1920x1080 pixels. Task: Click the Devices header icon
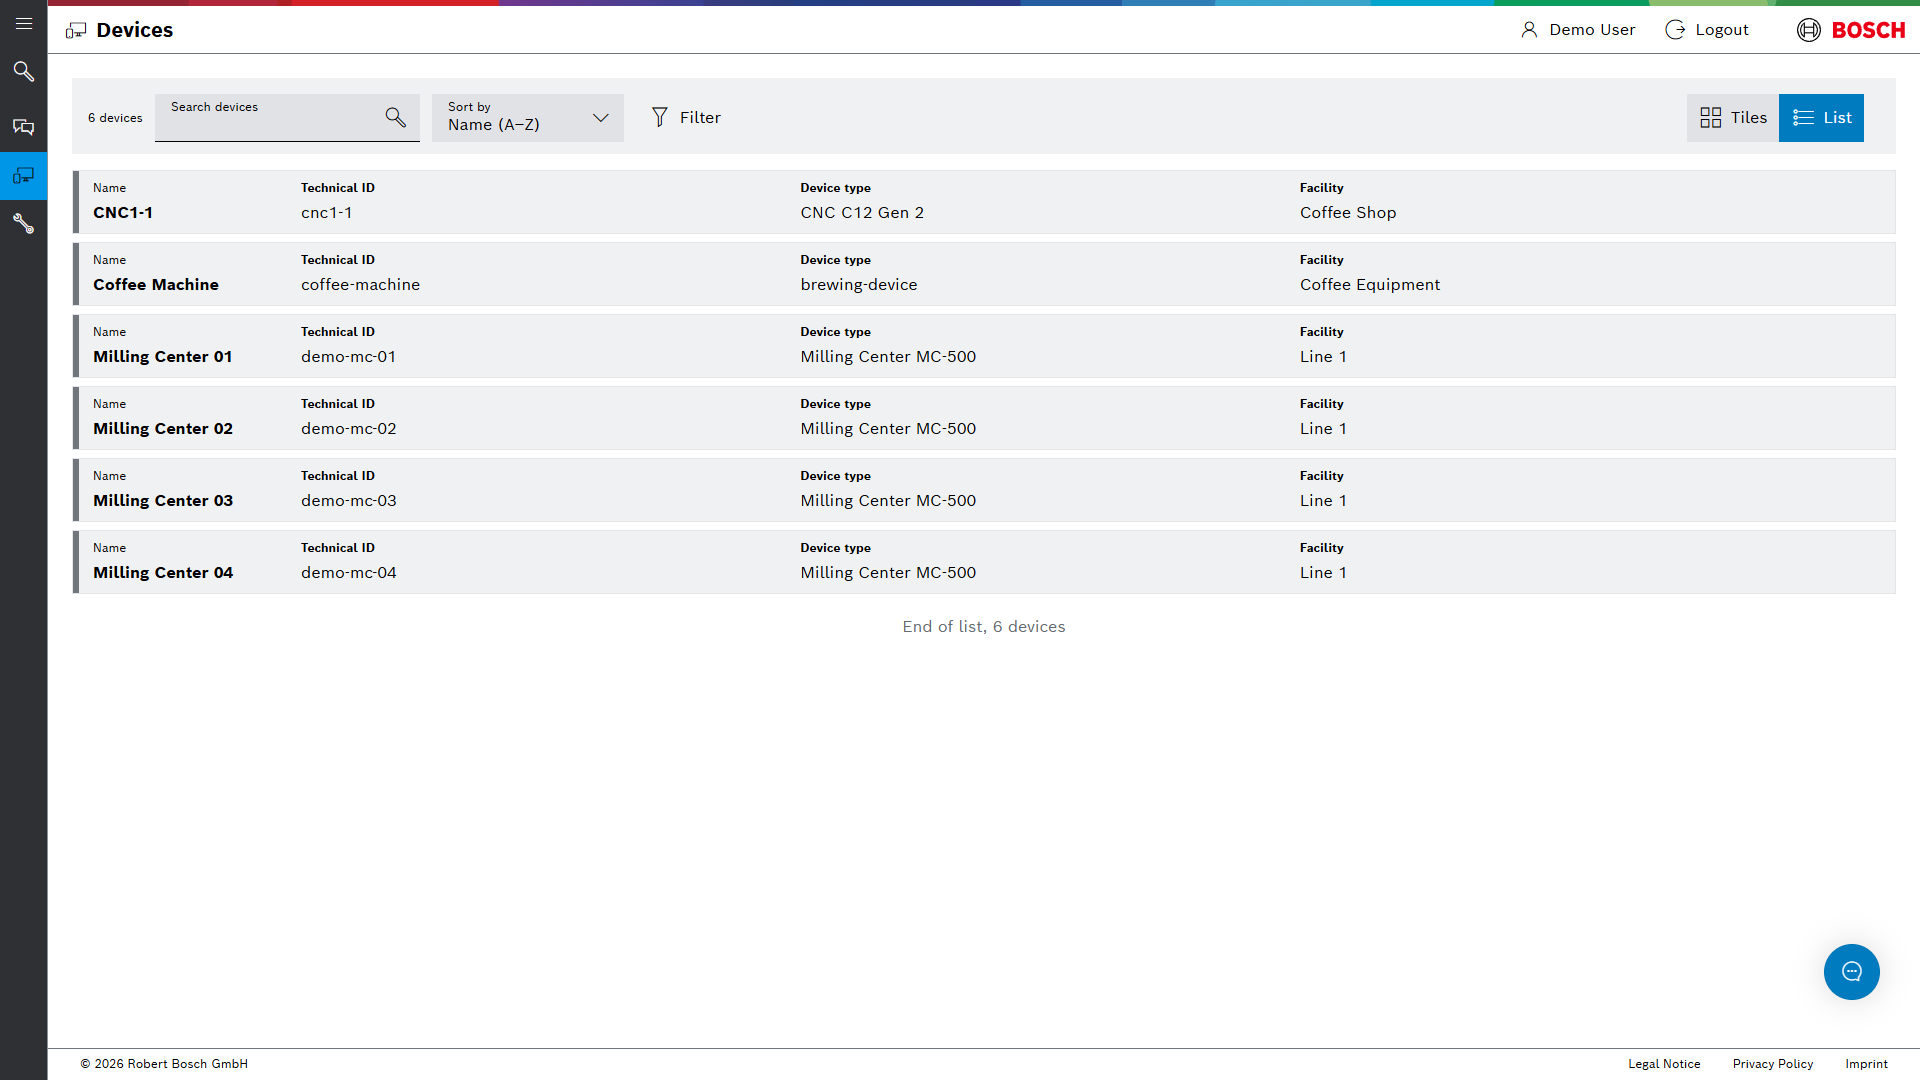(x=76, y=31)
